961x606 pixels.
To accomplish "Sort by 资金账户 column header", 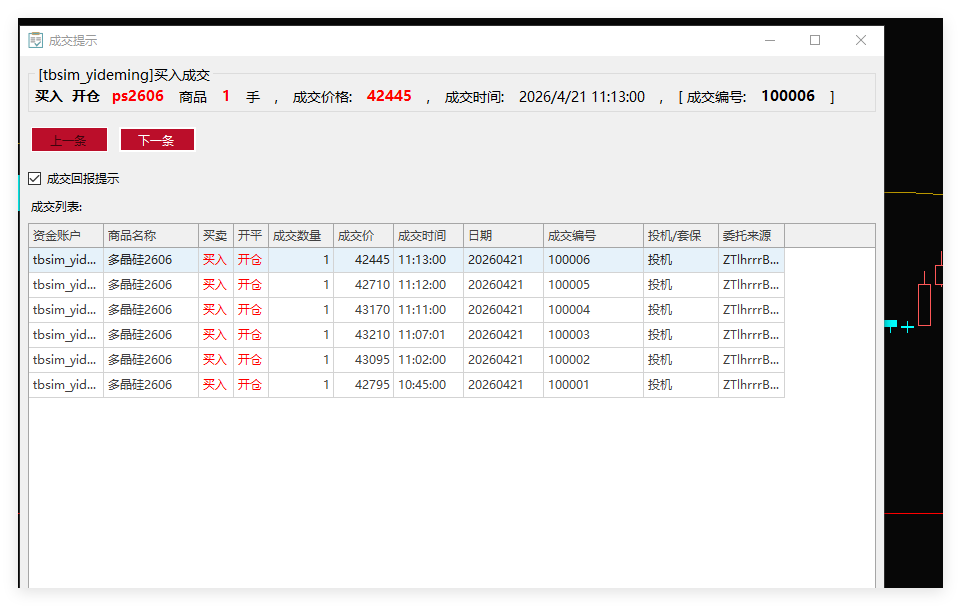I will (66, 236).
